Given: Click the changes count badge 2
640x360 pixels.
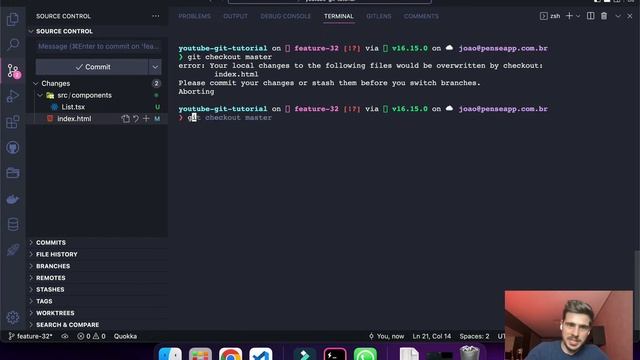Looking at the screenshot, I should coord(156,83).
